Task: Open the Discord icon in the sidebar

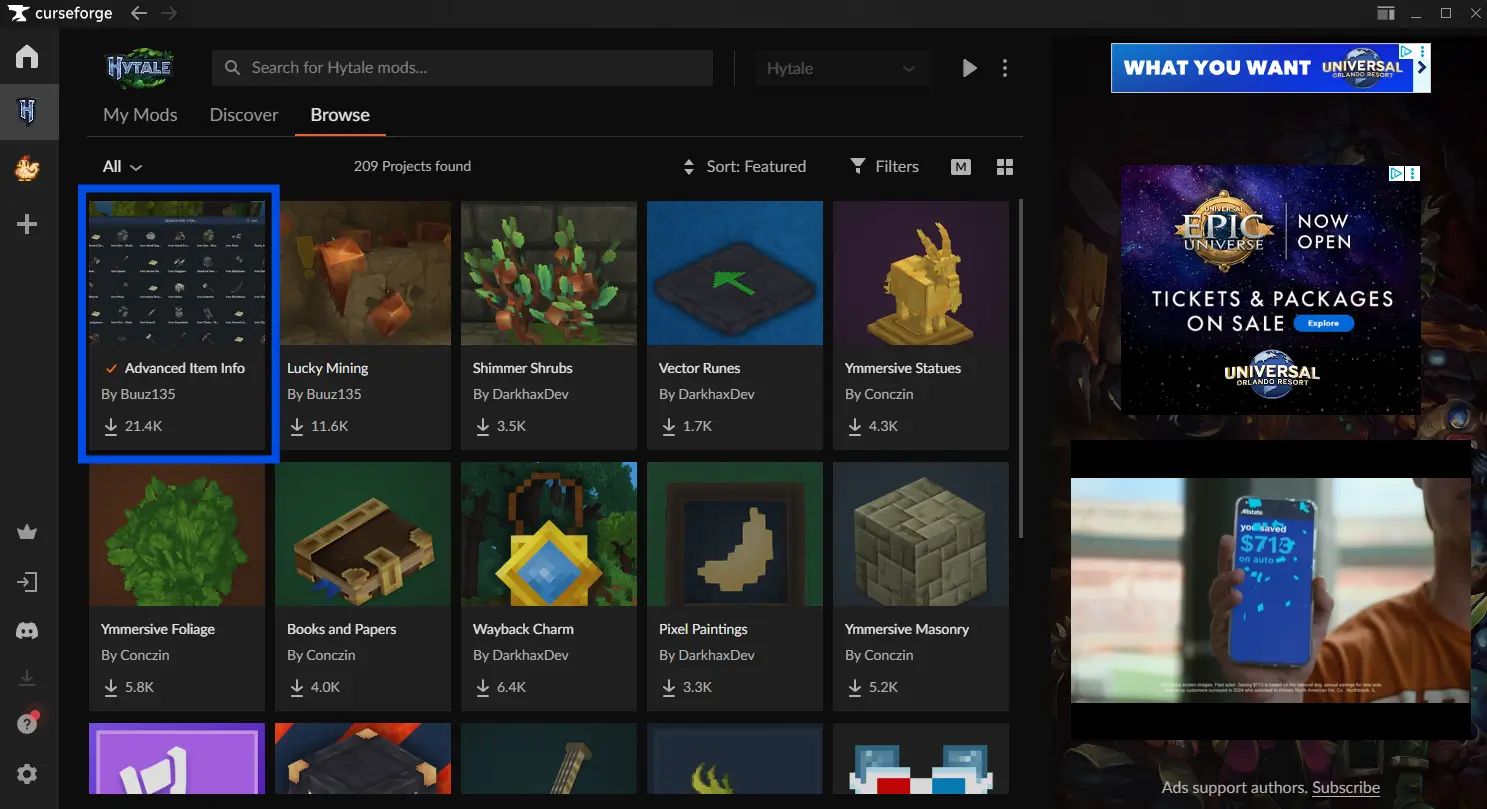Action: (27, 631)
